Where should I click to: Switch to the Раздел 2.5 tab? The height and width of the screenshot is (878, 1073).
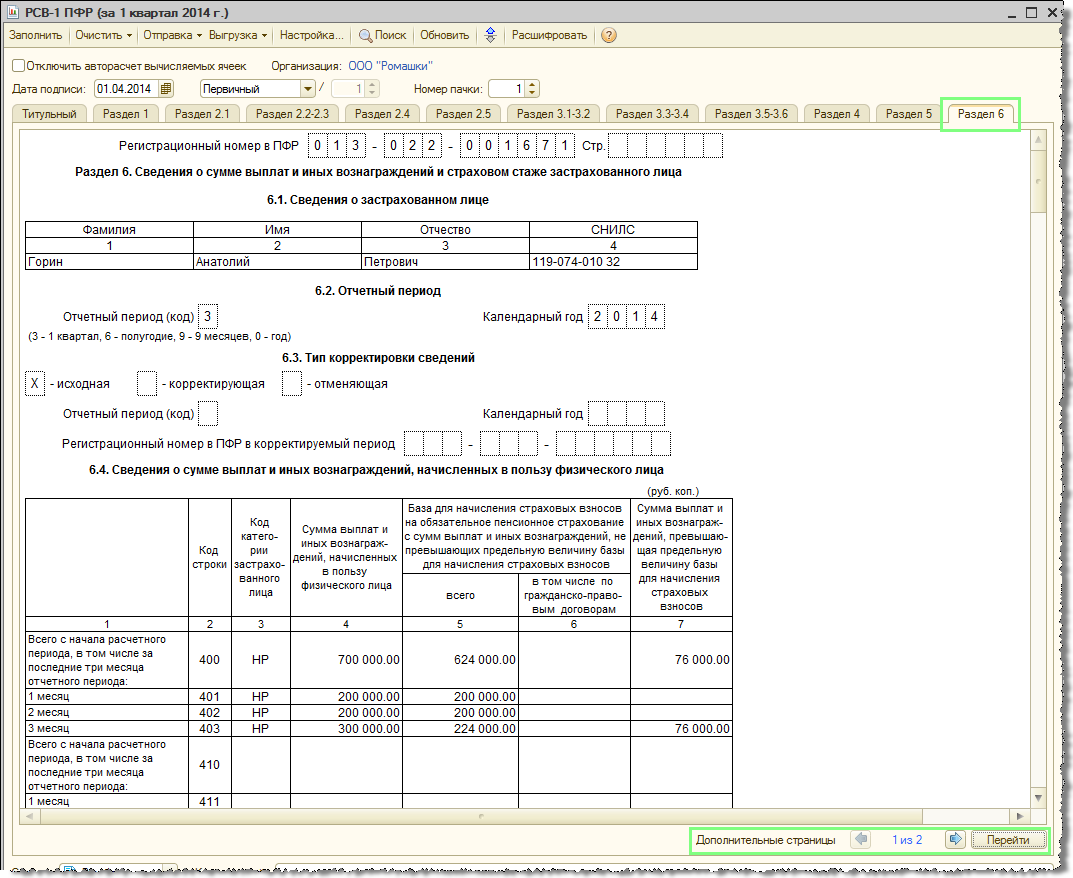[x=463, y=114]
